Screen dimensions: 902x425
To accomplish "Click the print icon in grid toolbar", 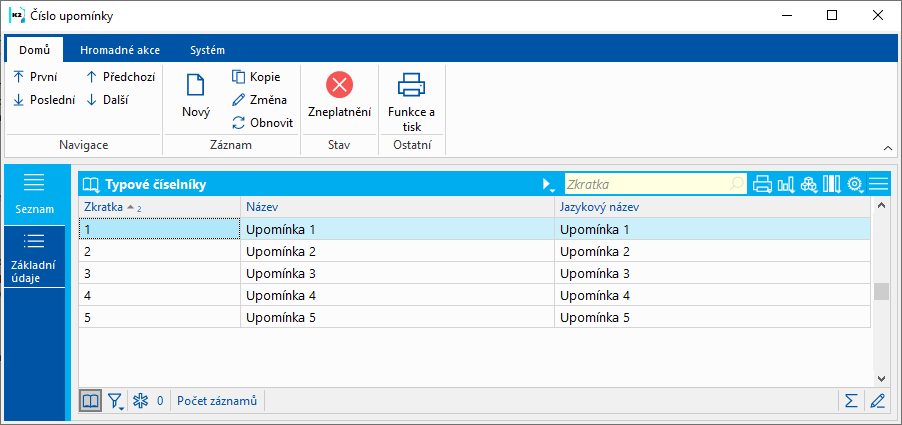I will [763, 184].
